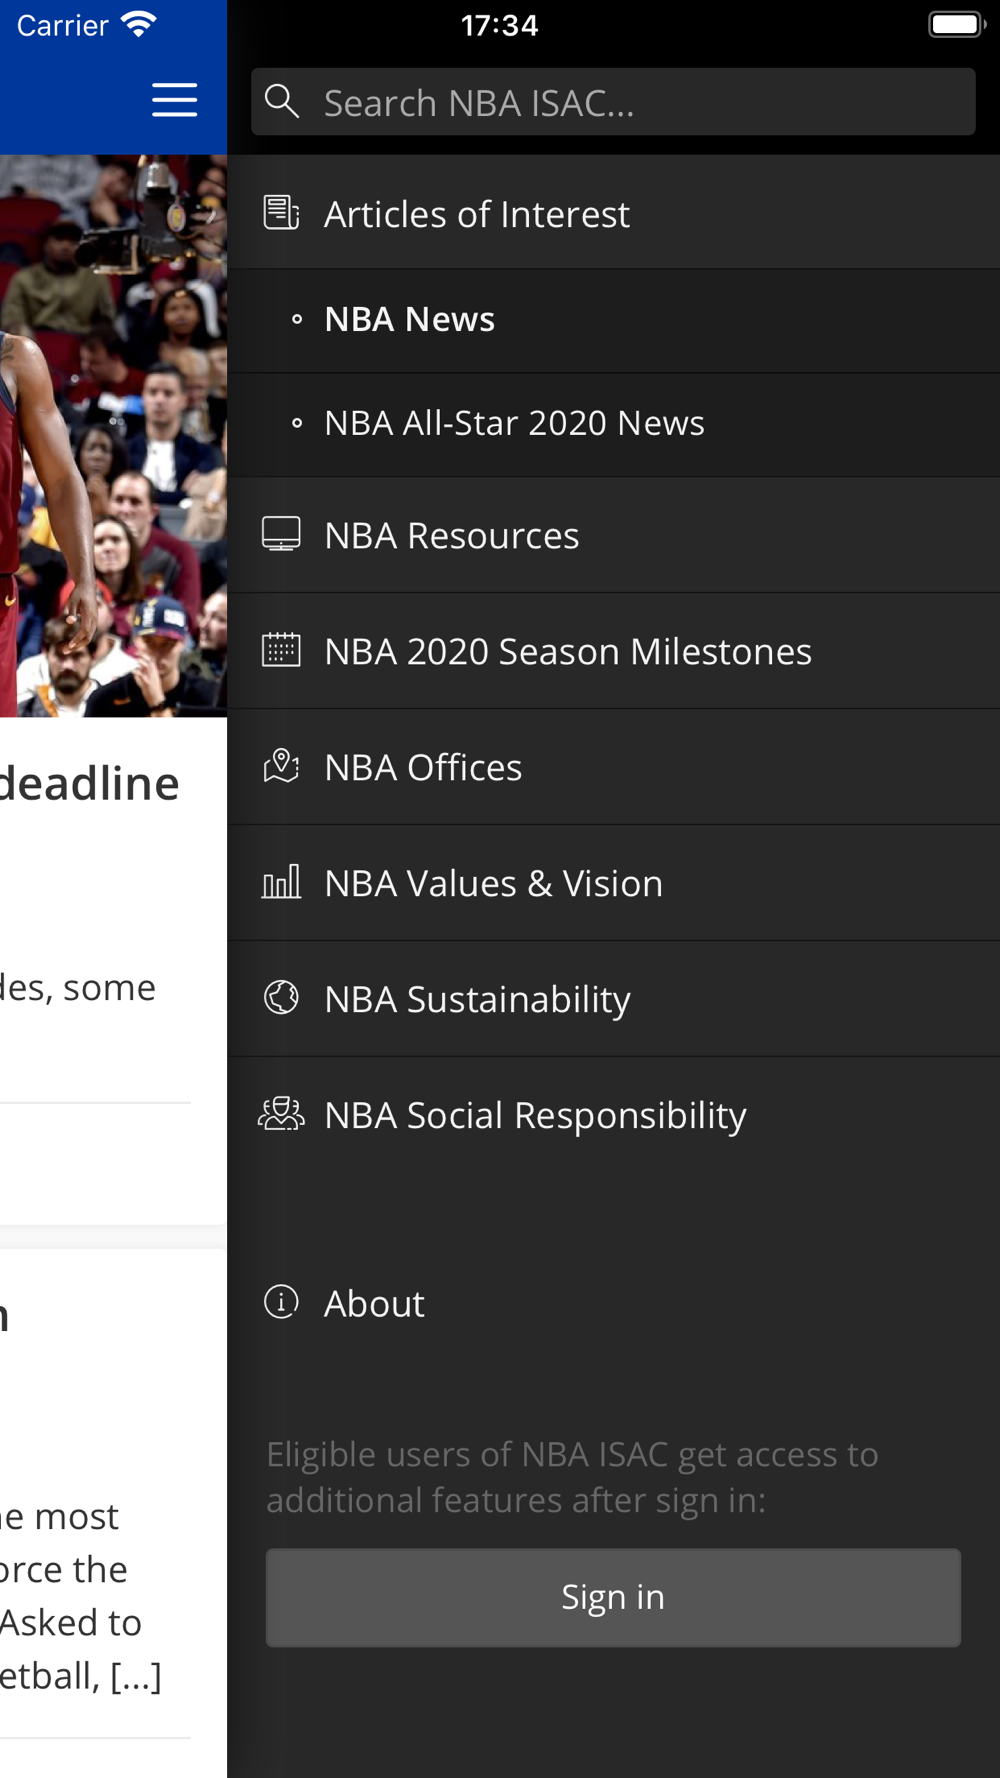Focus the Search NBA ISAC field
This screenshot has width=1000, height=1778.
pyautogui.click(x=613, y=102)
